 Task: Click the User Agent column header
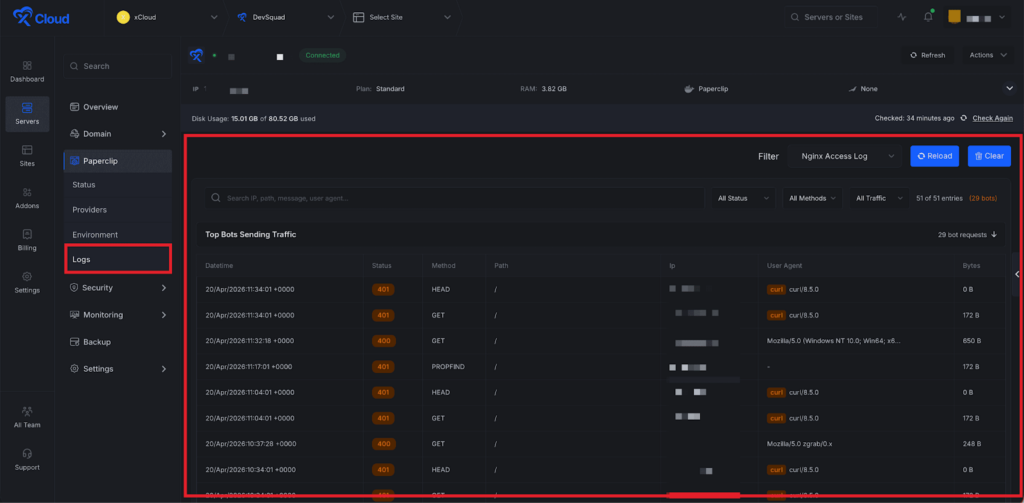784,266
